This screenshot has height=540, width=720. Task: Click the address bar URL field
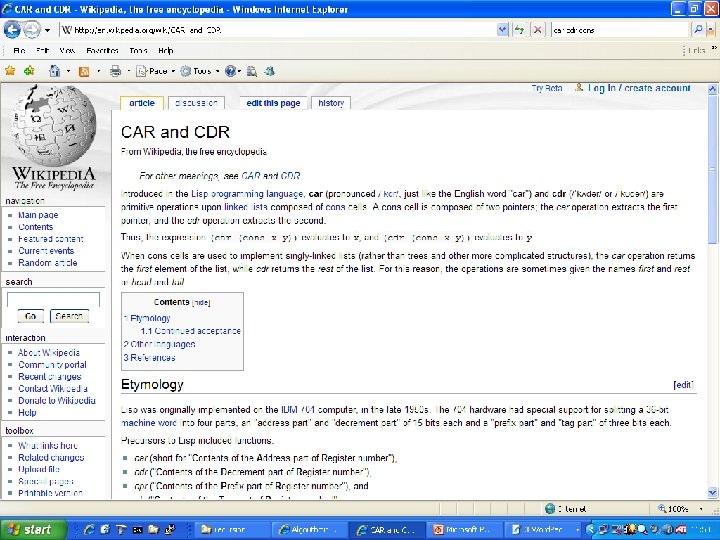click(x=278, y=30)
